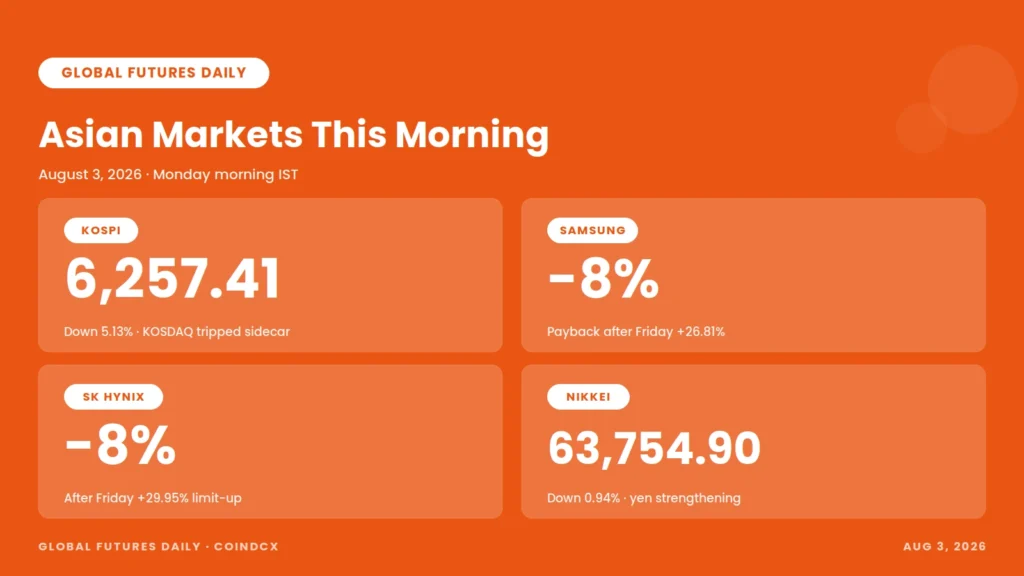
Task: Click Payback after Friday +26.81% caption
Action: pyautogui.click(x=636, y=332)
